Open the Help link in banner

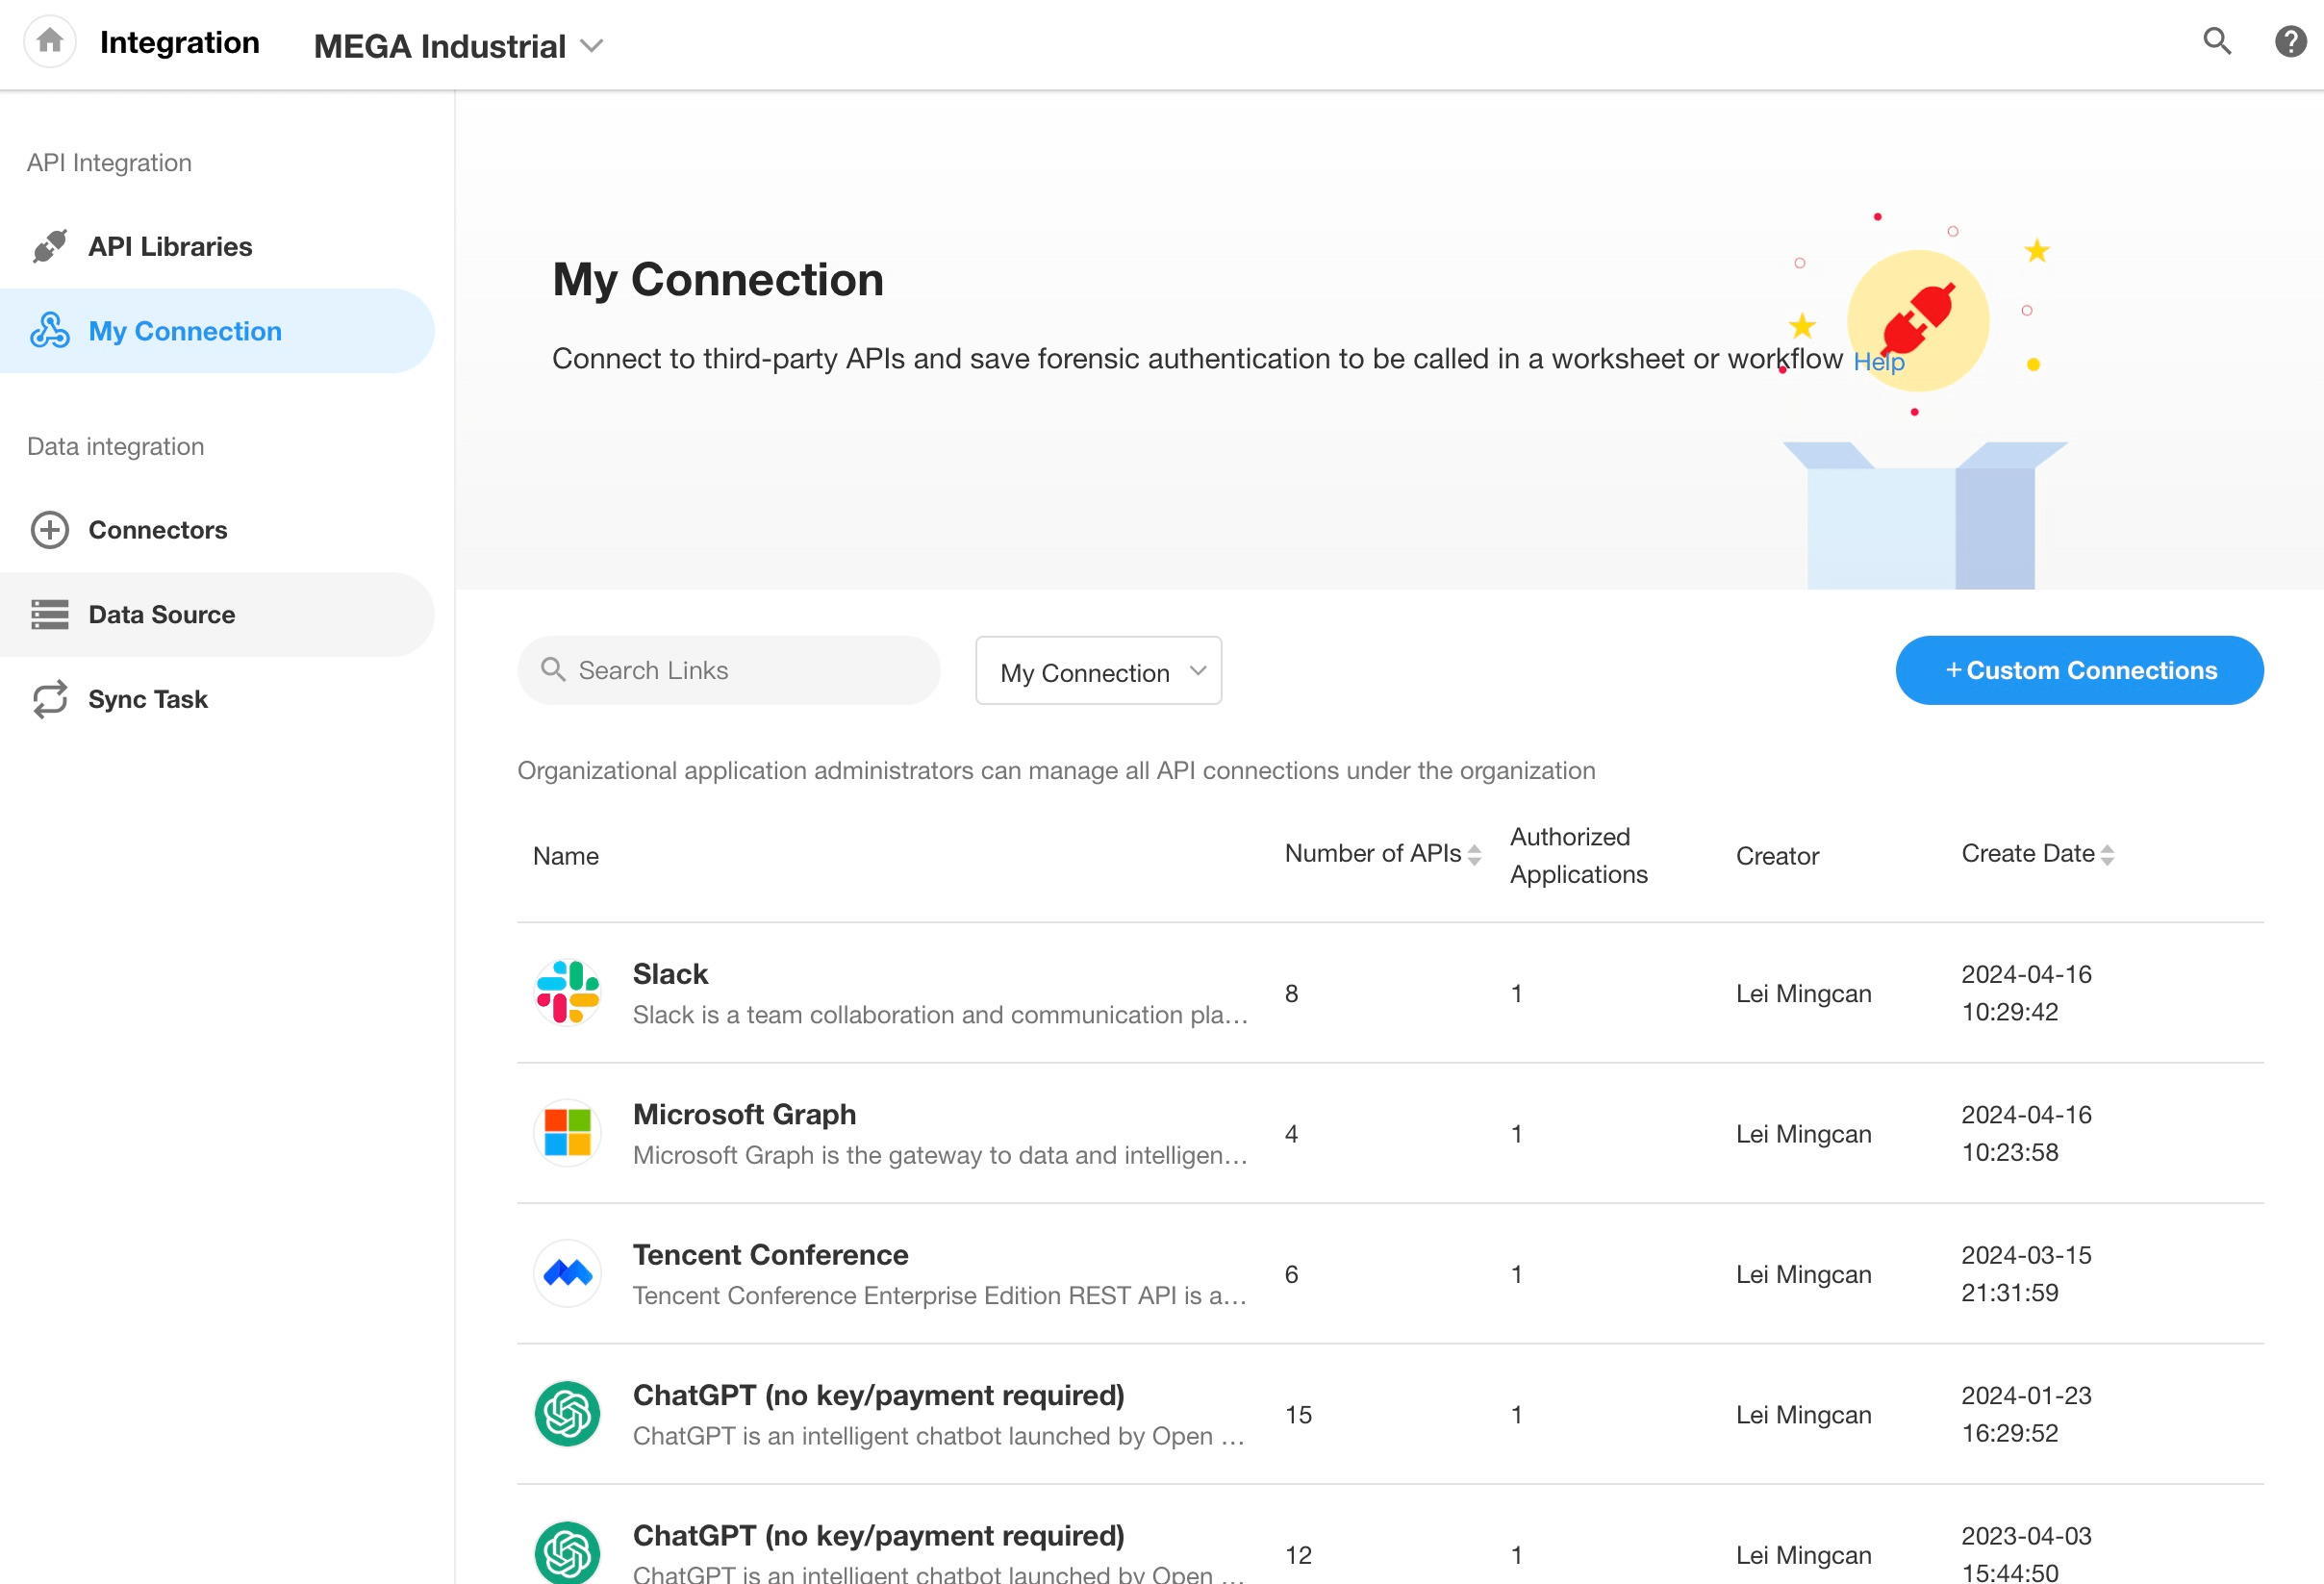click(x=1878, y=362)
